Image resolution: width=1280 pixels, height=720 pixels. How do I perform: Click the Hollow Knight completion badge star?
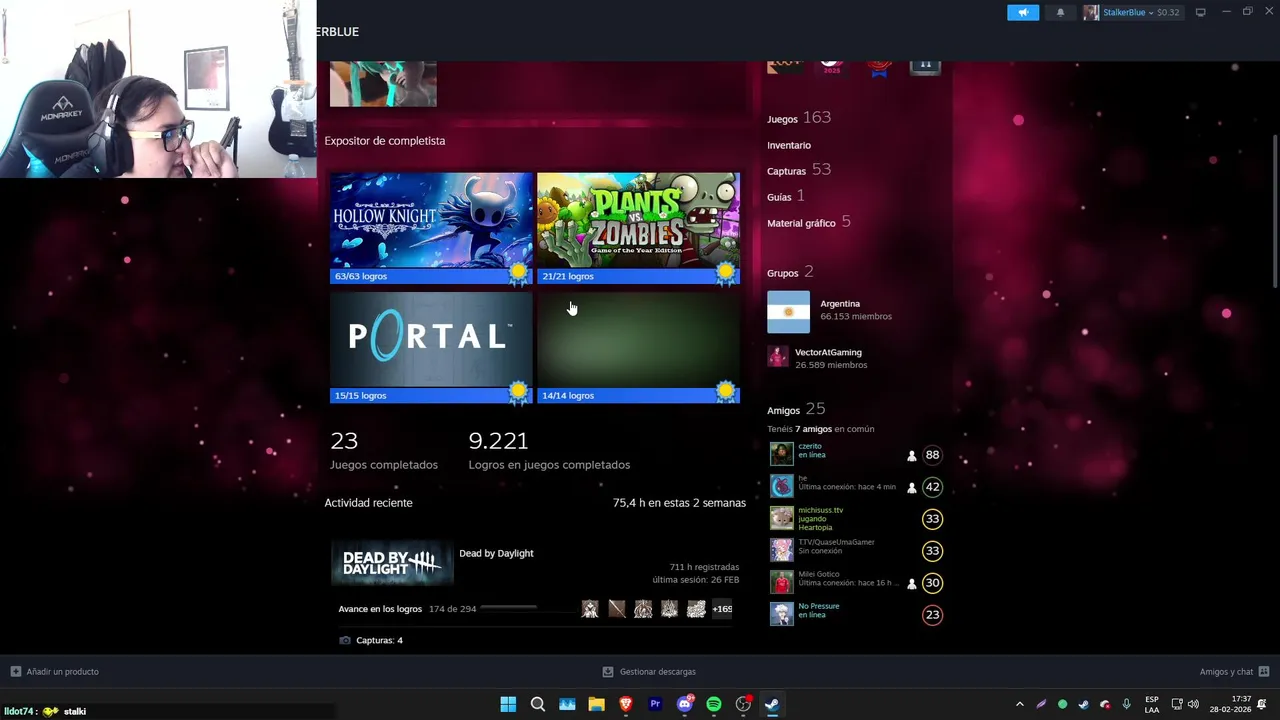pyautogui.click(x=518, y=273)
